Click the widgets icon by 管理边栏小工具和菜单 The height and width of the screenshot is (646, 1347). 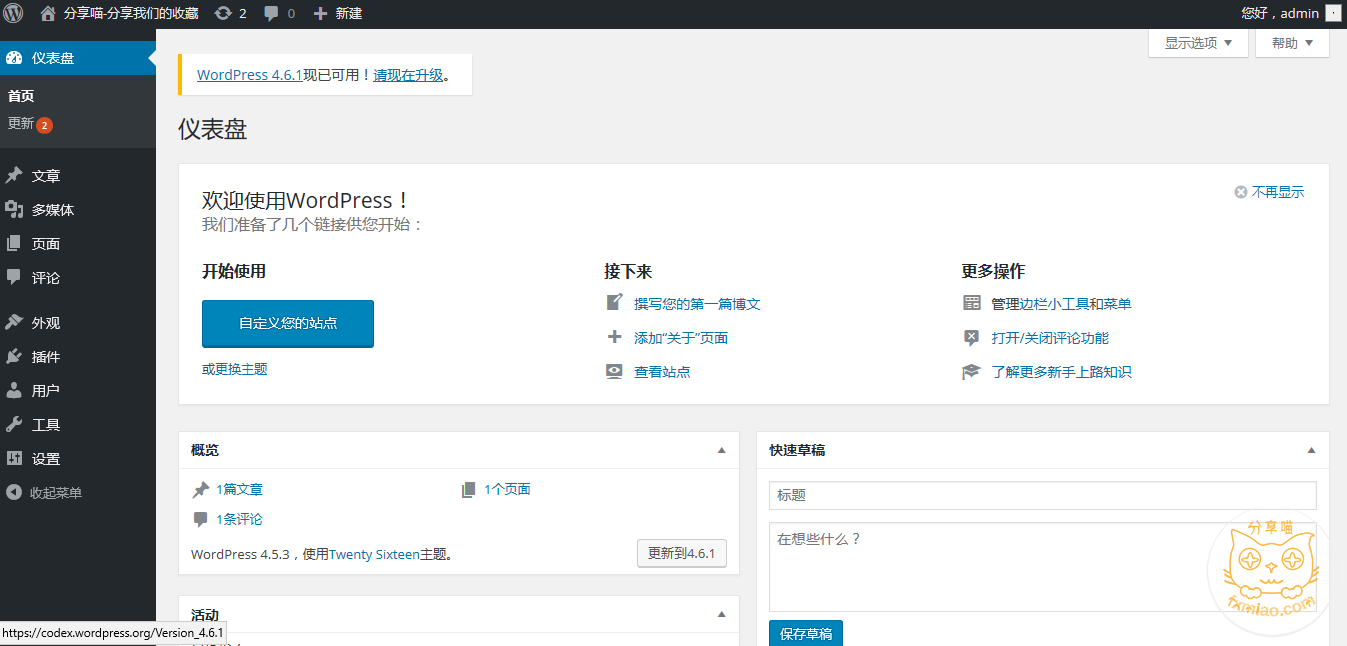[x=972, y=303]
